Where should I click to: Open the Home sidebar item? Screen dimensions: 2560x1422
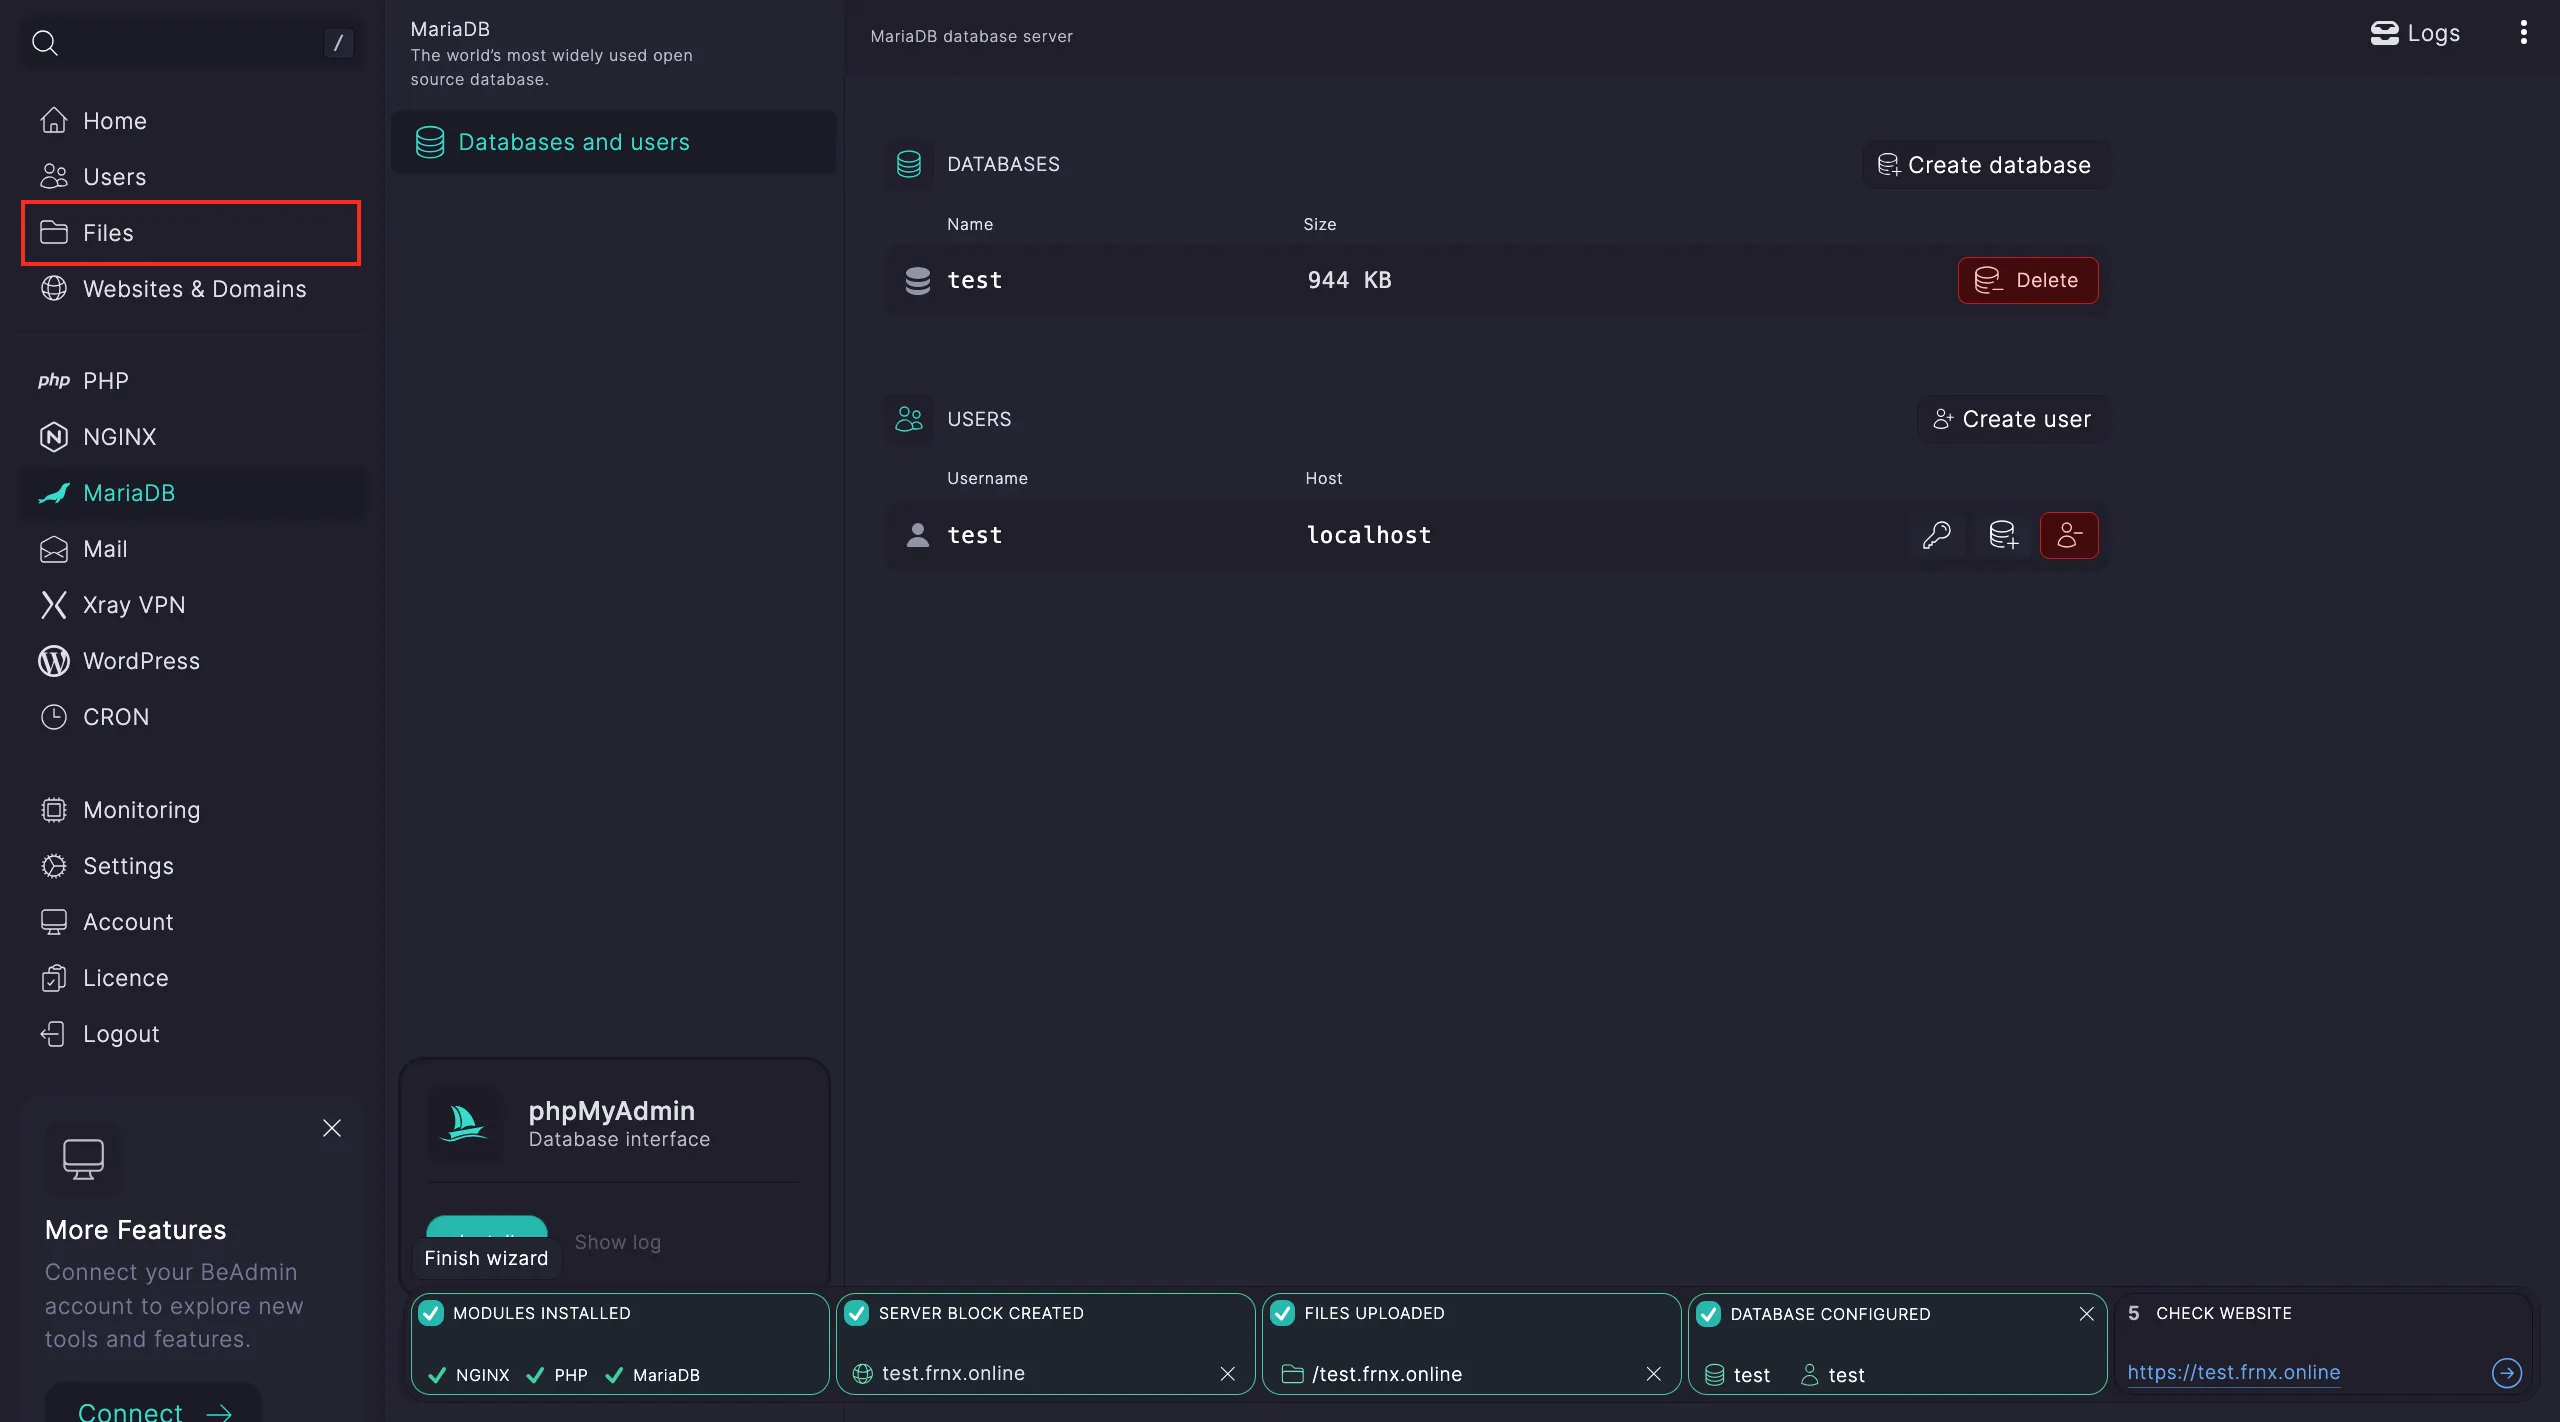193,121
